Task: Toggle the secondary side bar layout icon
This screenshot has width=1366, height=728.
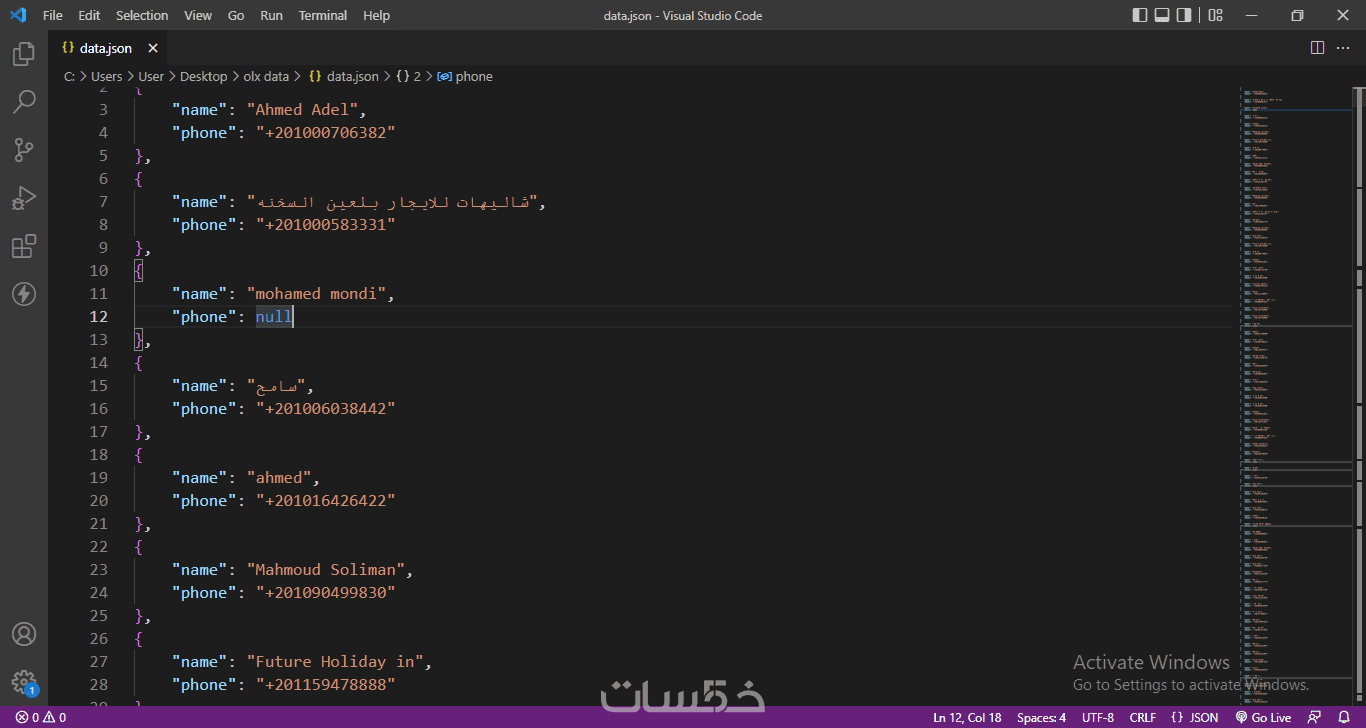Action: coord(1184,15)
